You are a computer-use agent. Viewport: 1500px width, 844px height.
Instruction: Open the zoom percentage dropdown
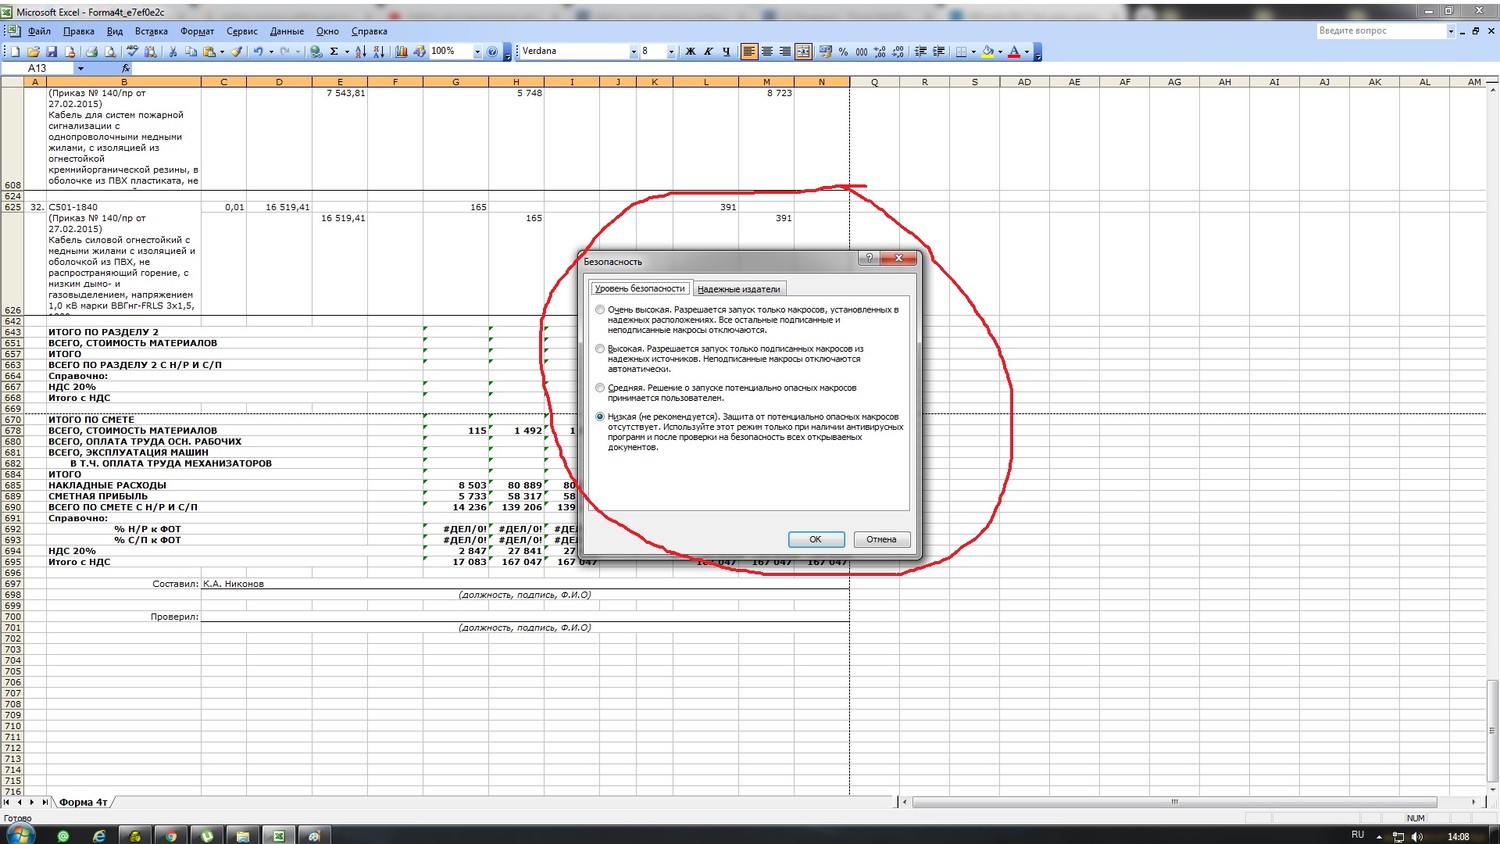[477, 51]
